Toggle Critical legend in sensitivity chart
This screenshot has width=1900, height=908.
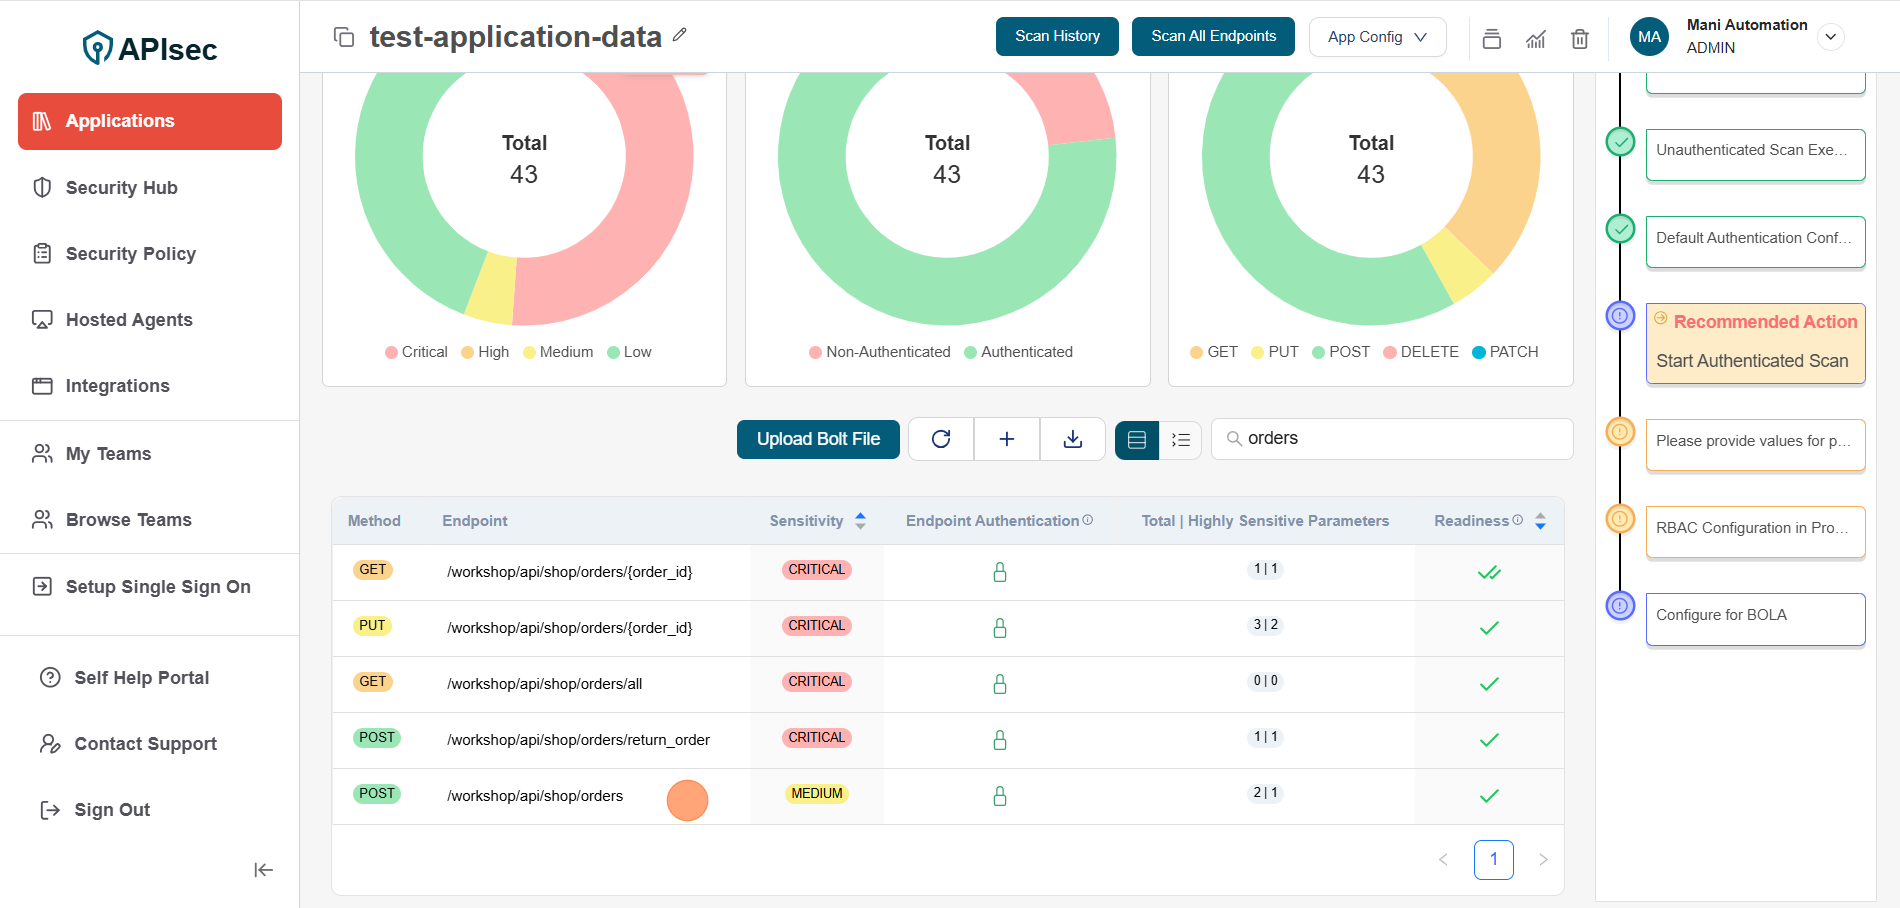coord(416,352)
